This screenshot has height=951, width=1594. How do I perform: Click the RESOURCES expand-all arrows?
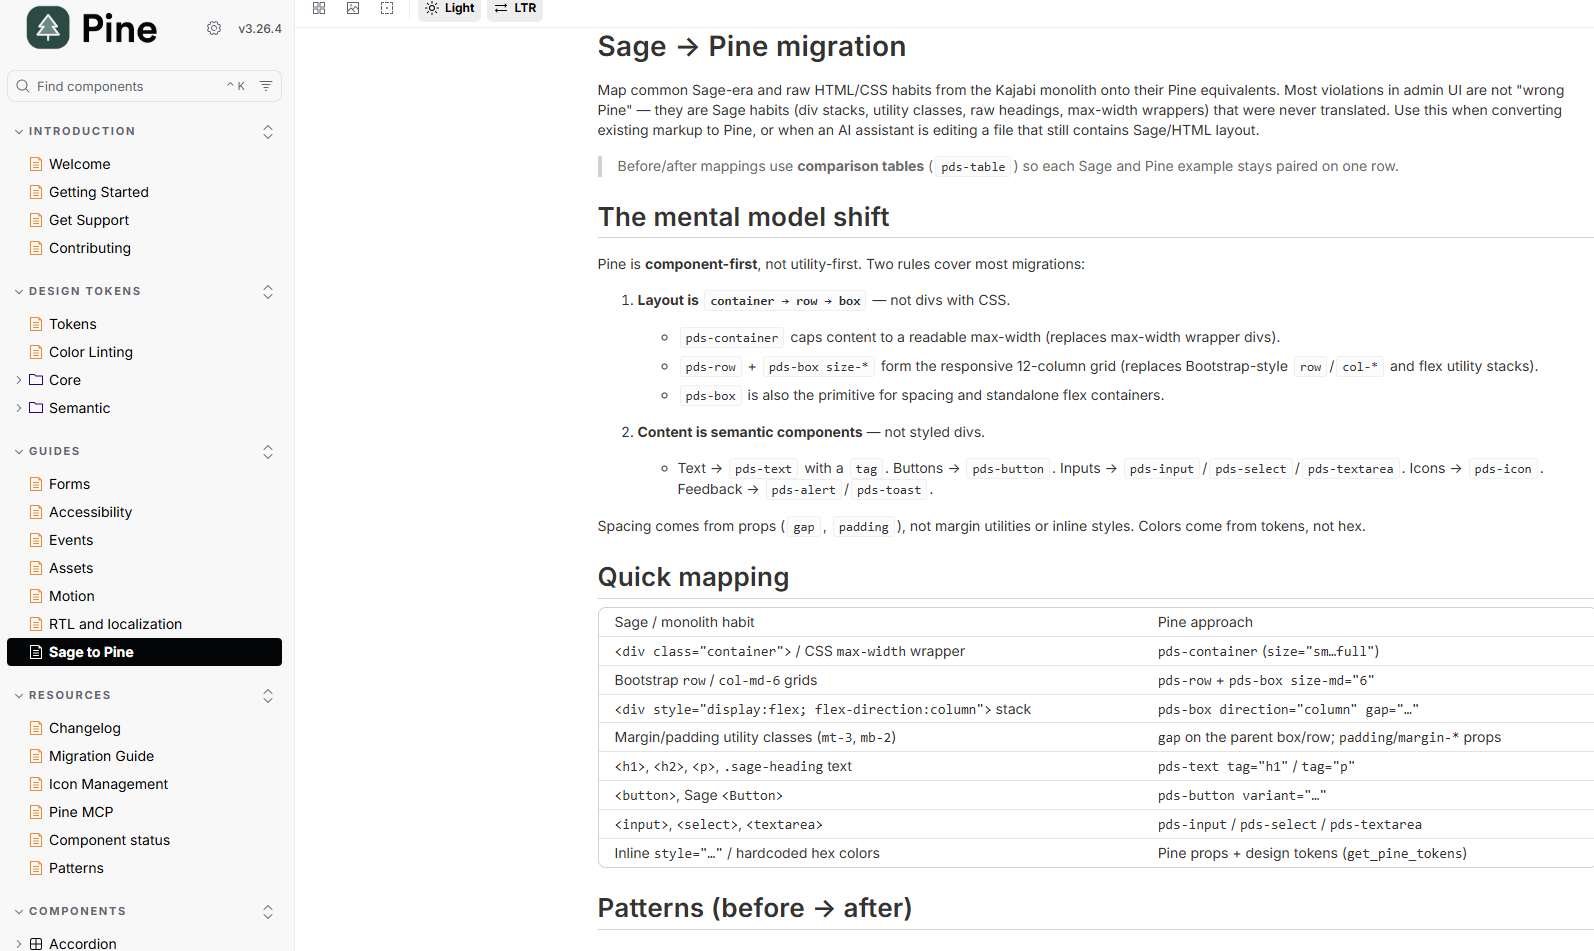(268, 696)
